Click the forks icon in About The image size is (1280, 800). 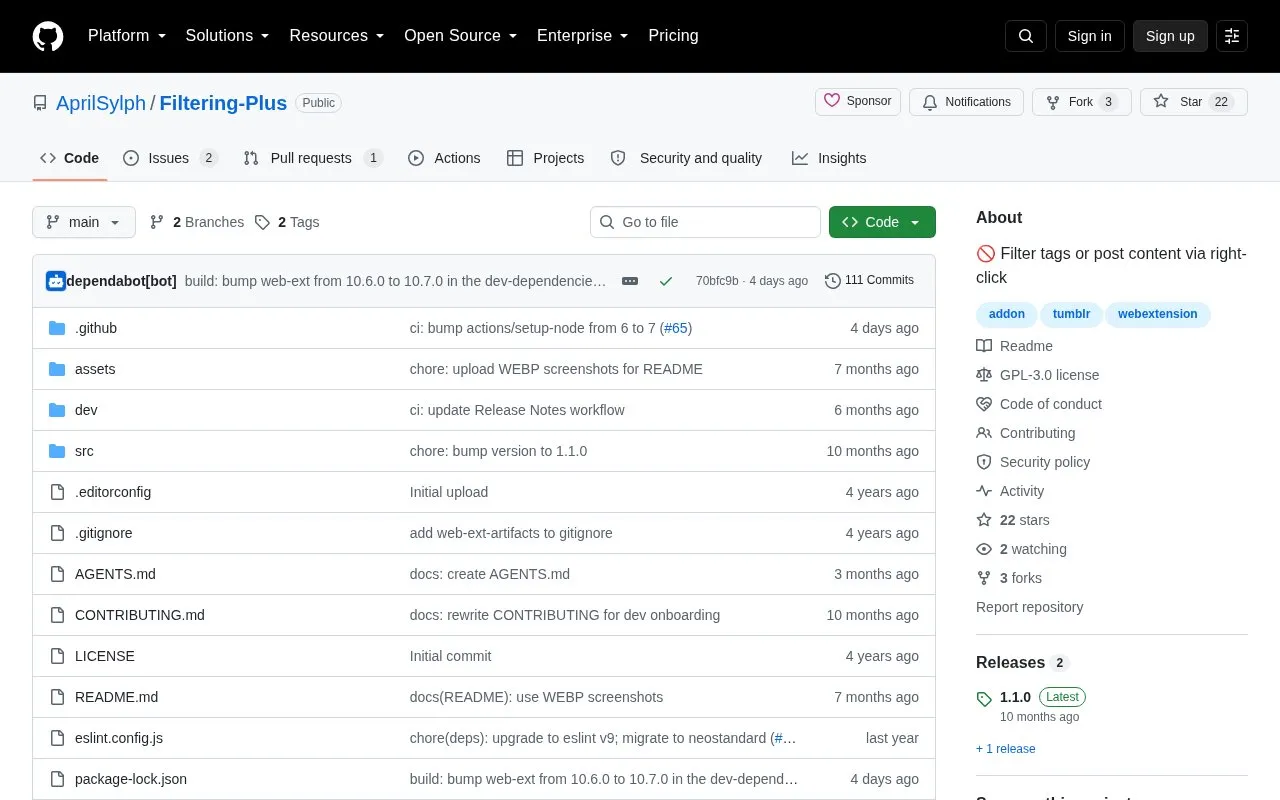[x=984, y=578]
